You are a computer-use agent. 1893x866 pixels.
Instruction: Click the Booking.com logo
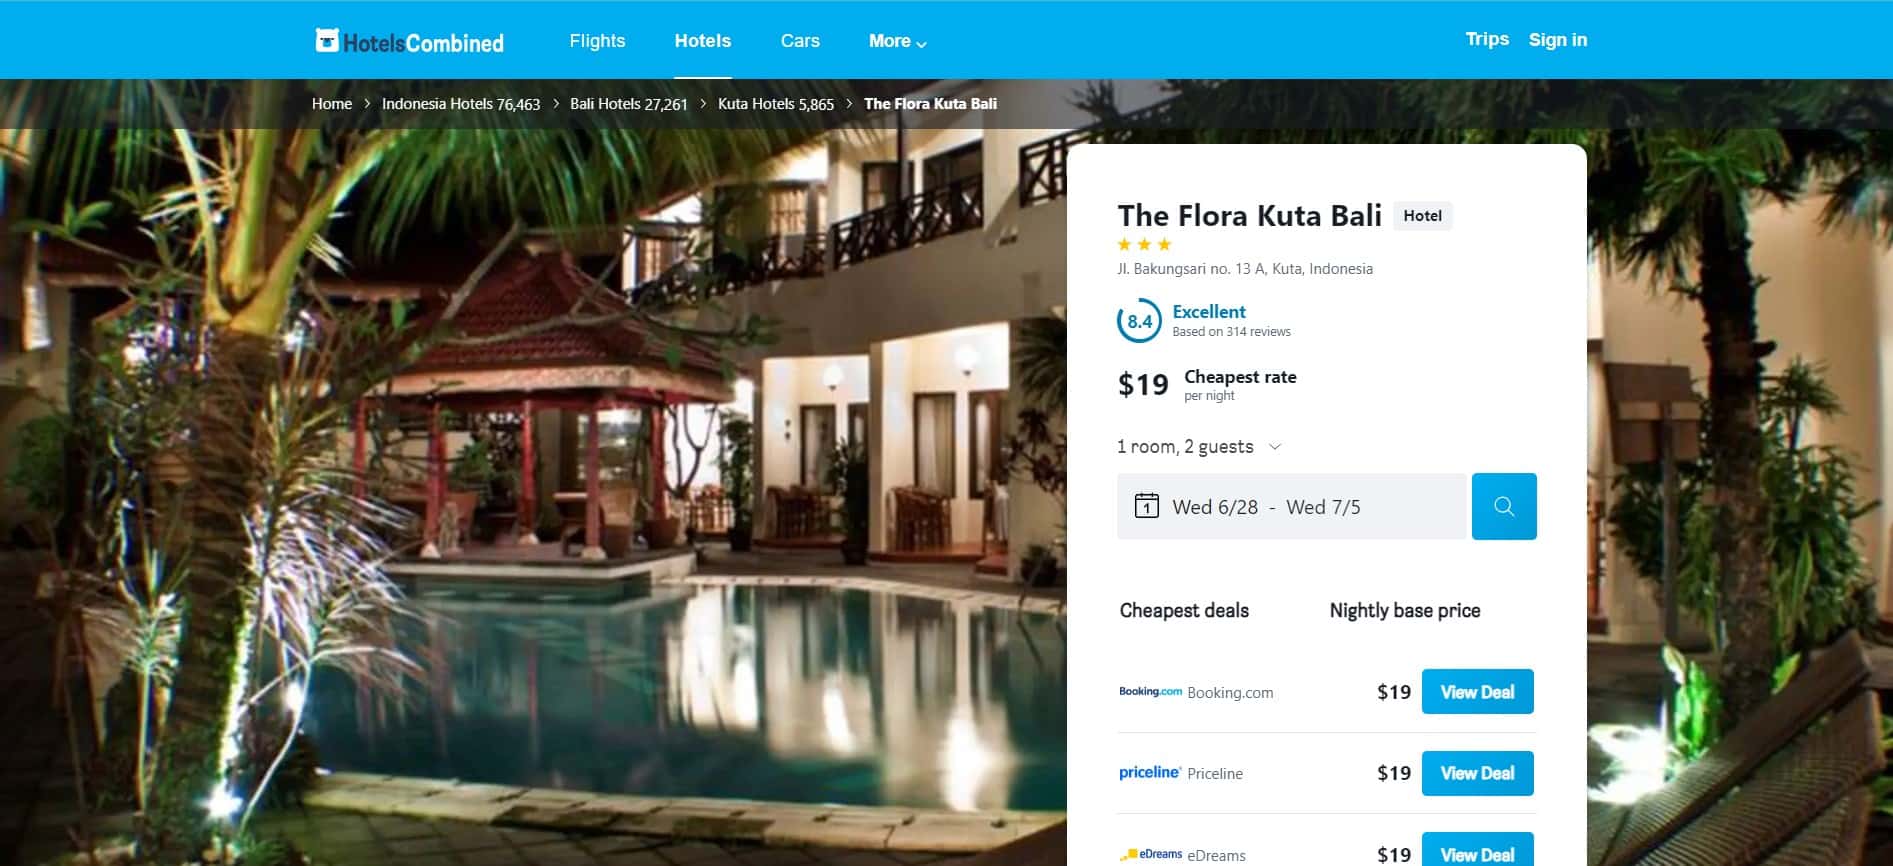(x=1150, y=692)
